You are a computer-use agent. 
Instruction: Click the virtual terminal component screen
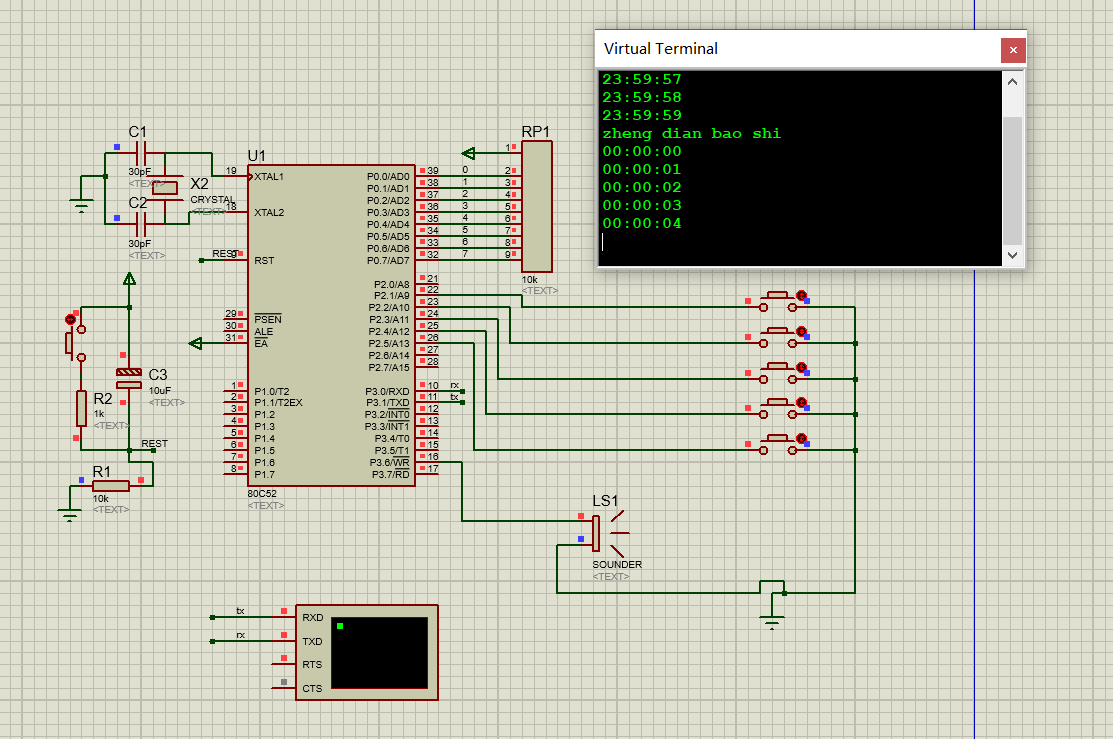coord(380,653)
